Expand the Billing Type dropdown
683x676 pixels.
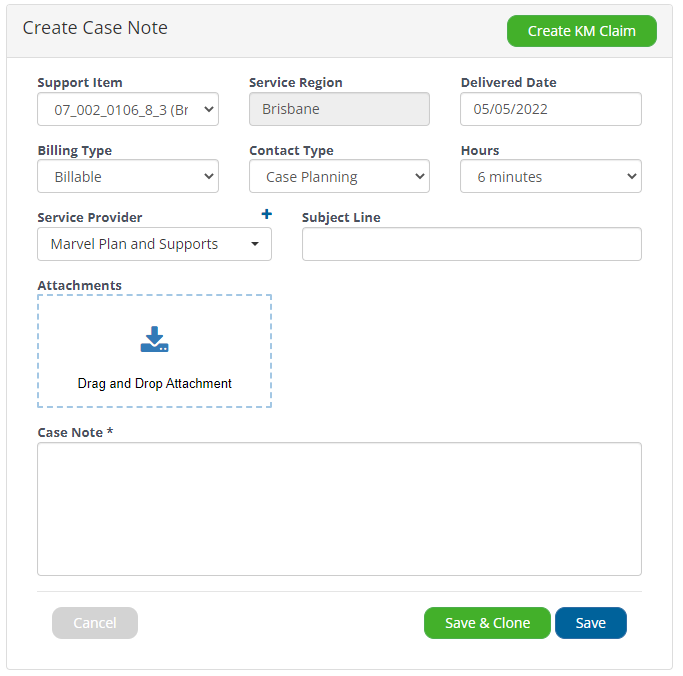pyautogui.click(x=128, y=176)
